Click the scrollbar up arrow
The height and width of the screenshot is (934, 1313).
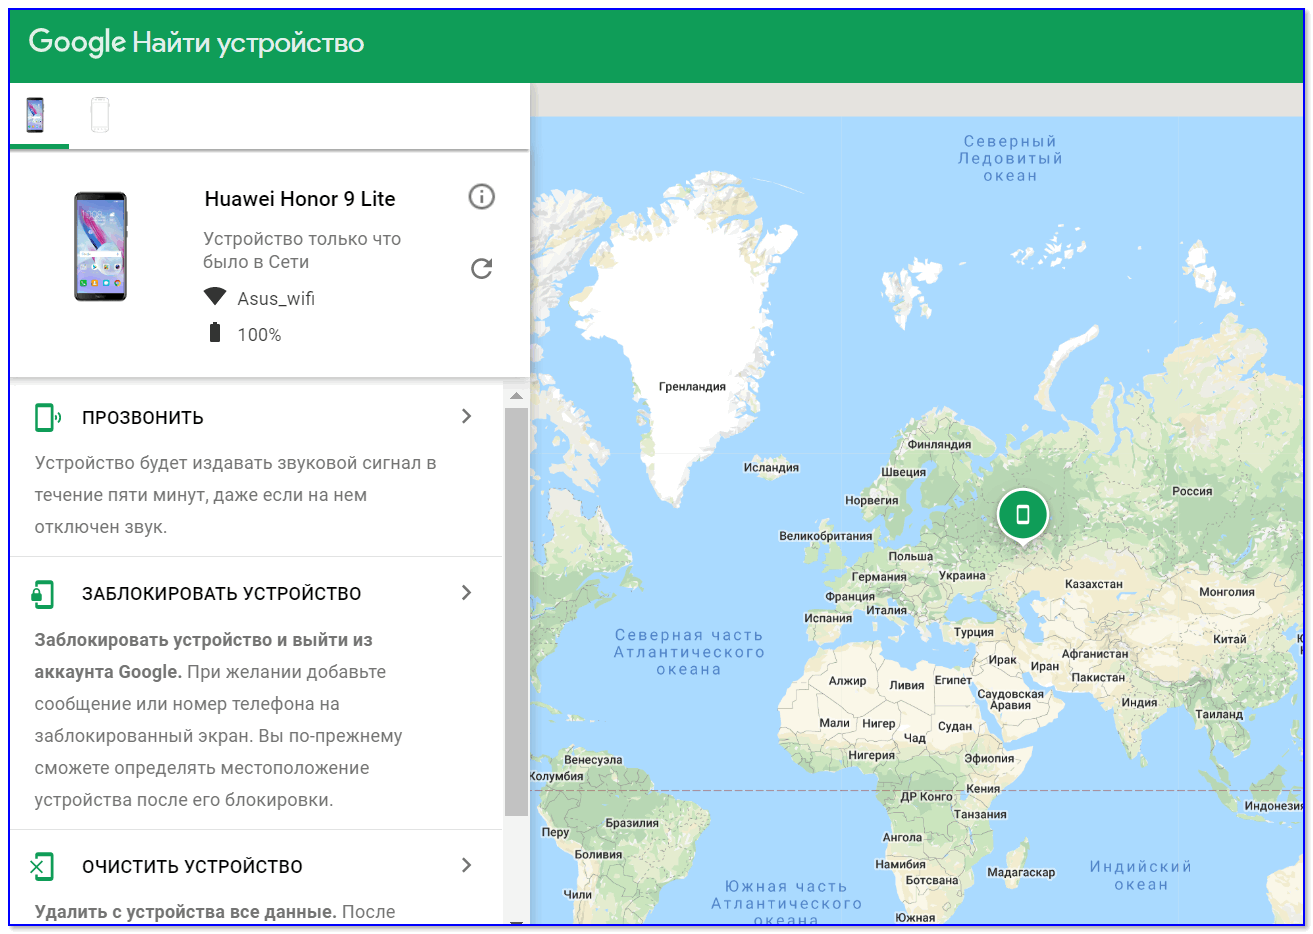click(x=516, y=397)
